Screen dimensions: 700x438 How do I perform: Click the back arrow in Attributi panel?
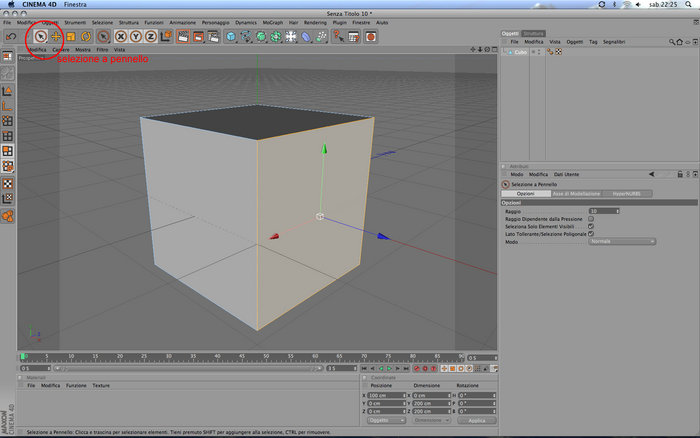coord(652,174)
